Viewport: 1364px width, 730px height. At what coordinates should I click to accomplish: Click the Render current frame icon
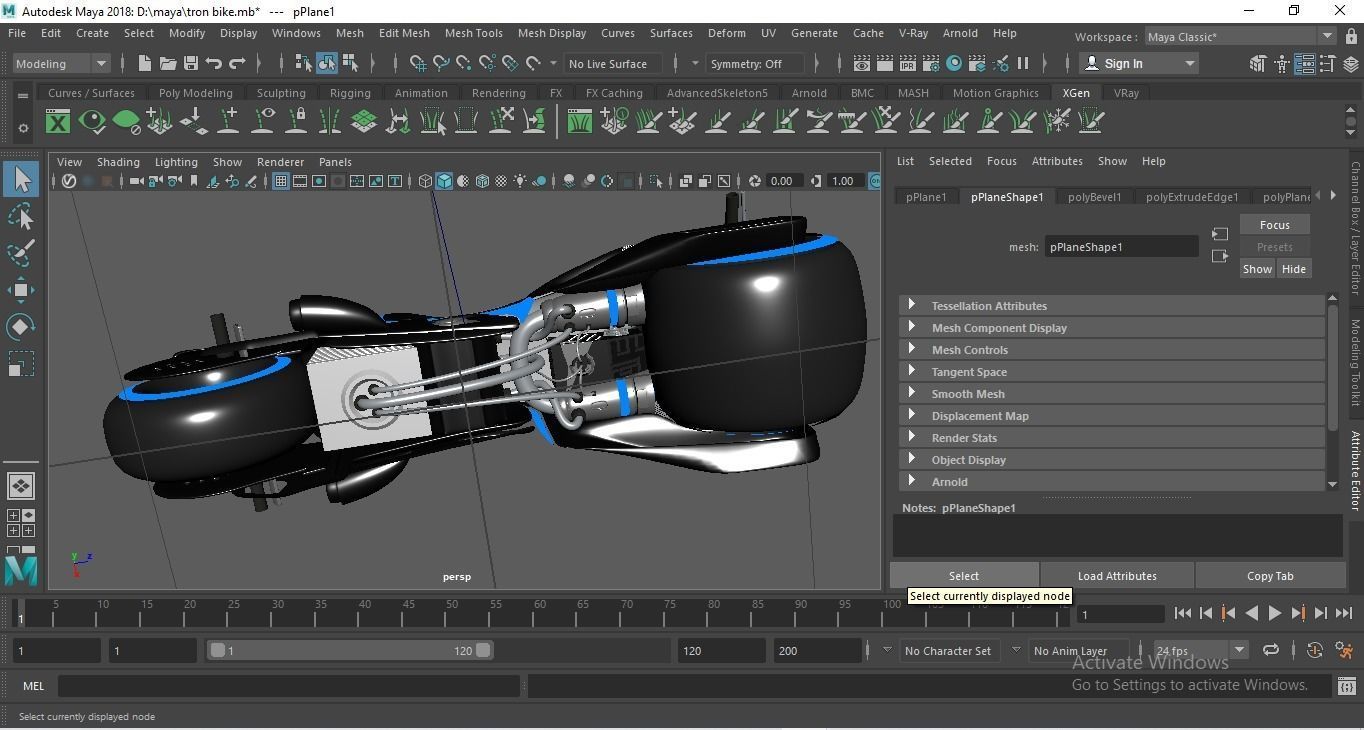(x=884, y=64)
